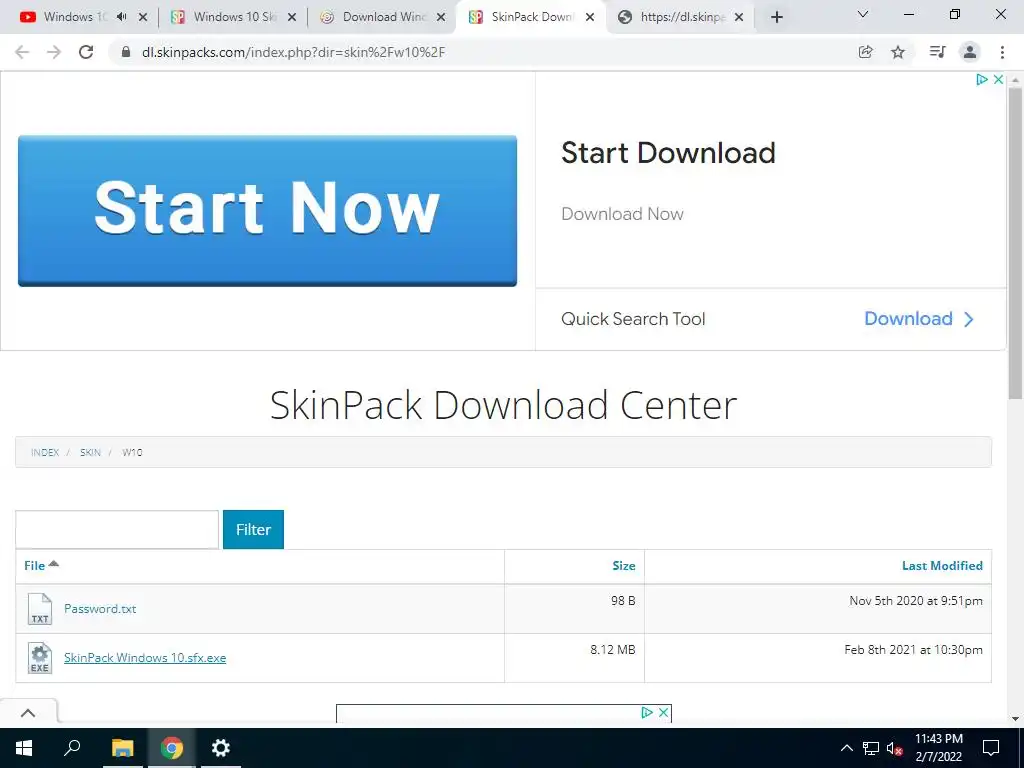
Task: Download SkinPack Windows 10.sfx.exe
Action: pos(145,658)
